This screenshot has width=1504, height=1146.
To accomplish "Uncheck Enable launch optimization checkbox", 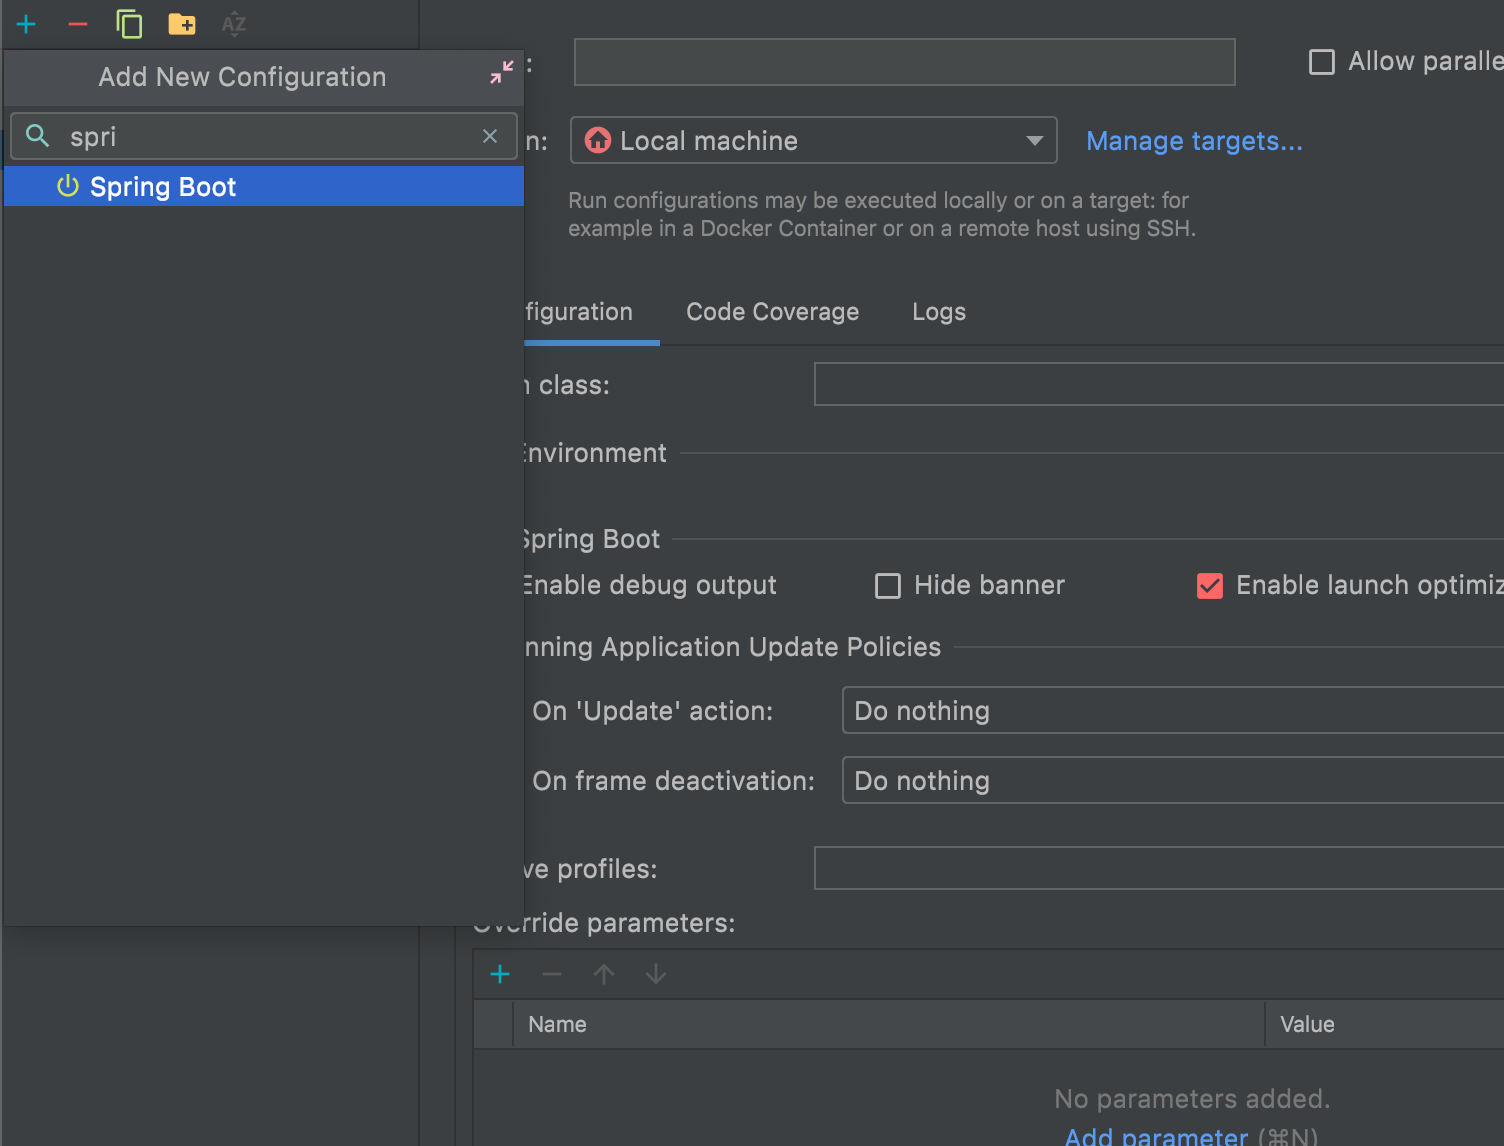I will [x=1210, y=586].
